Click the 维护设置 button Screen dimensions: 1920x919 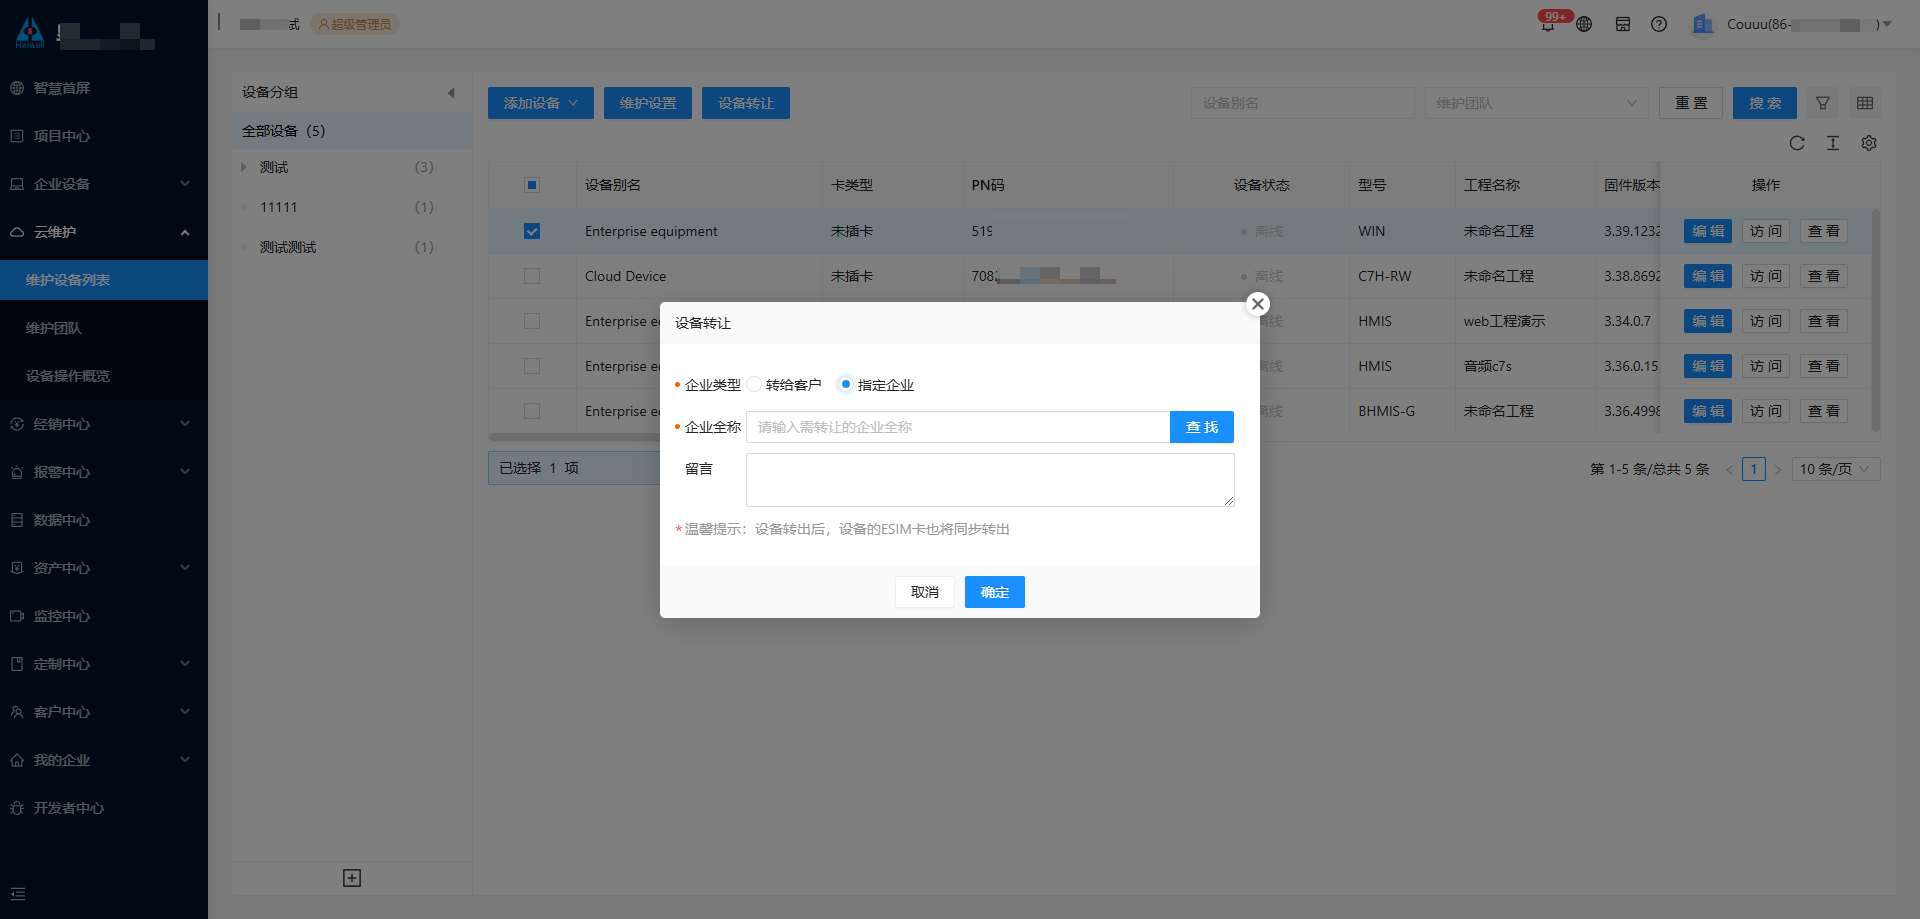pyautogui.click(x=648, y=103)
